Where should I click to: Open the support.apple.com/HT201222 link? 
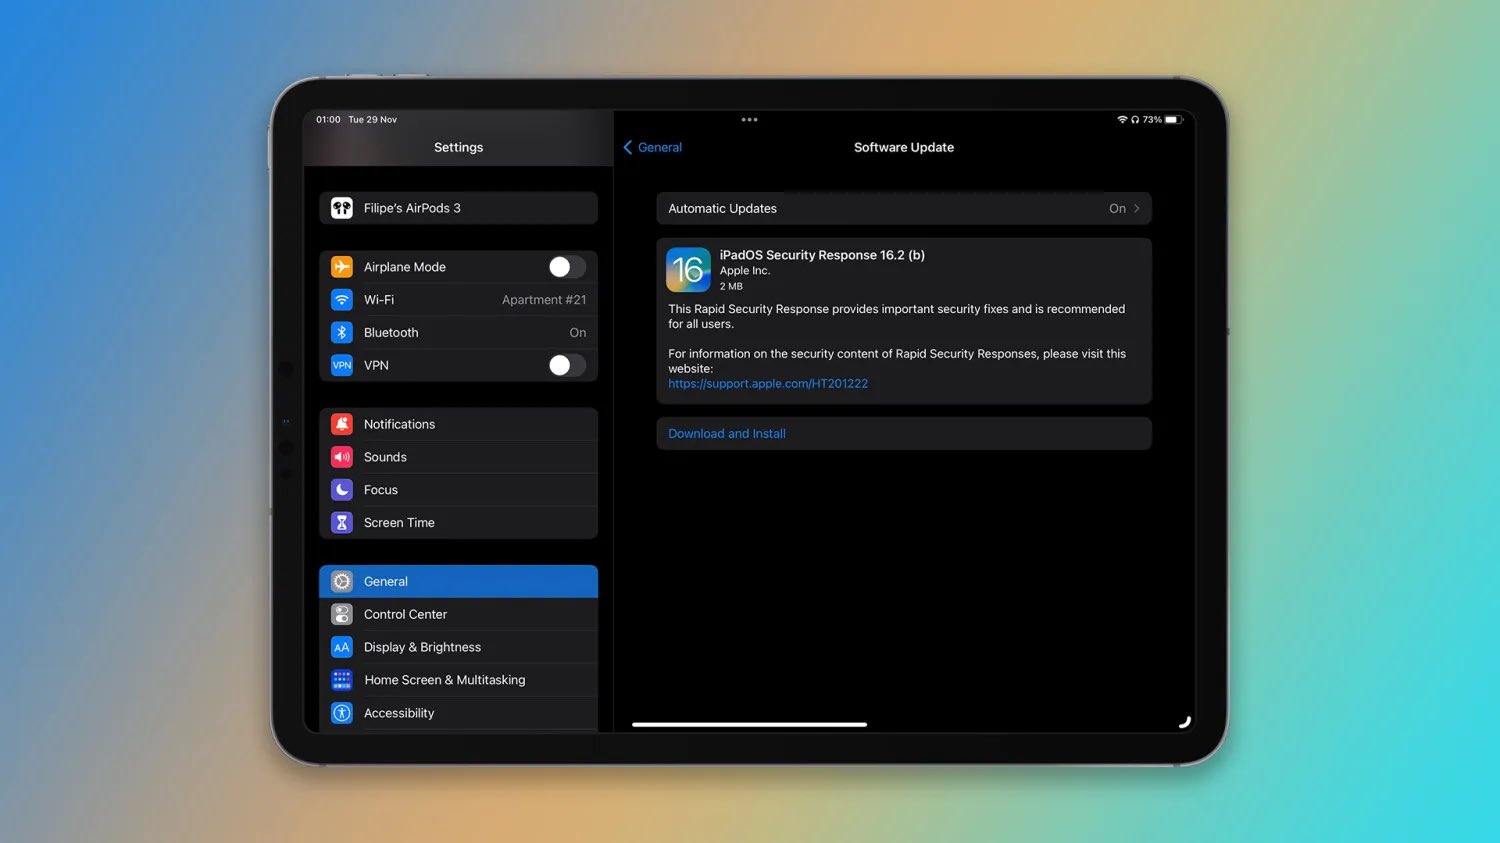pyautogui.click(x=768, y=384)
